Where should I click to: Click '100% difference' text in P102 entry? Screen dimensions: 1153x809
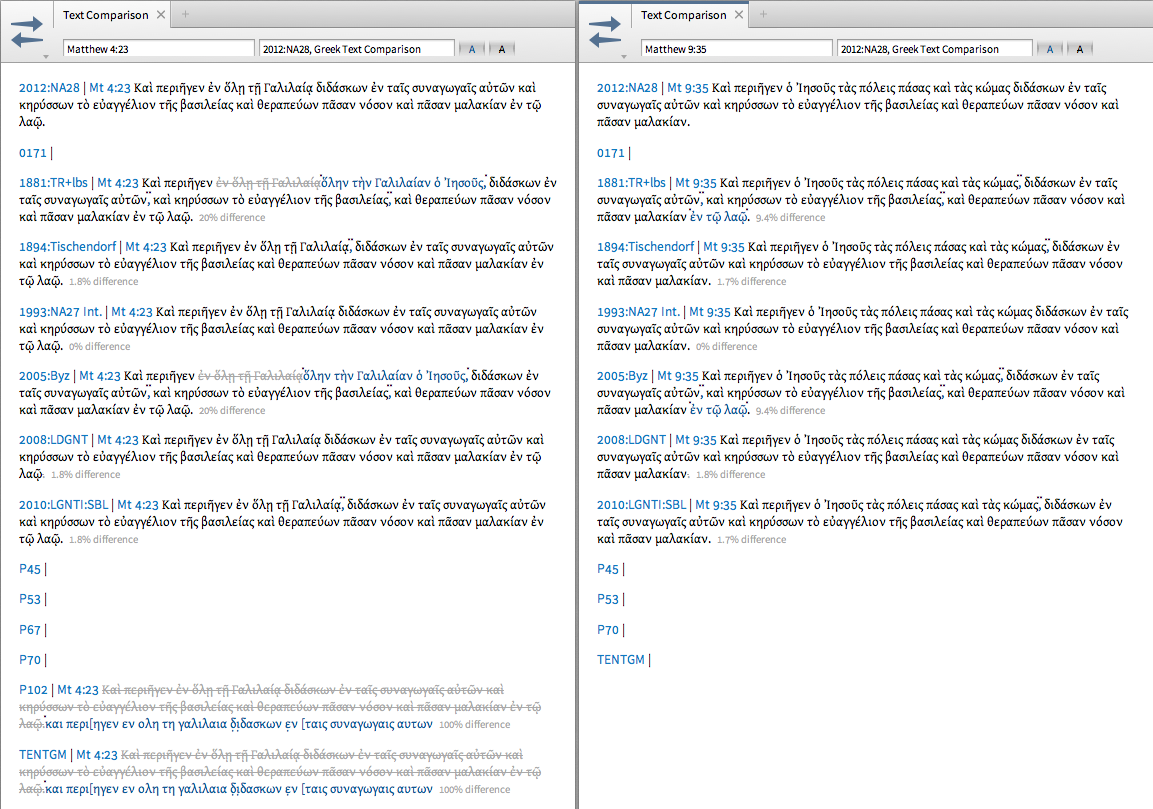pyautogui.click(x=474, y=724)
